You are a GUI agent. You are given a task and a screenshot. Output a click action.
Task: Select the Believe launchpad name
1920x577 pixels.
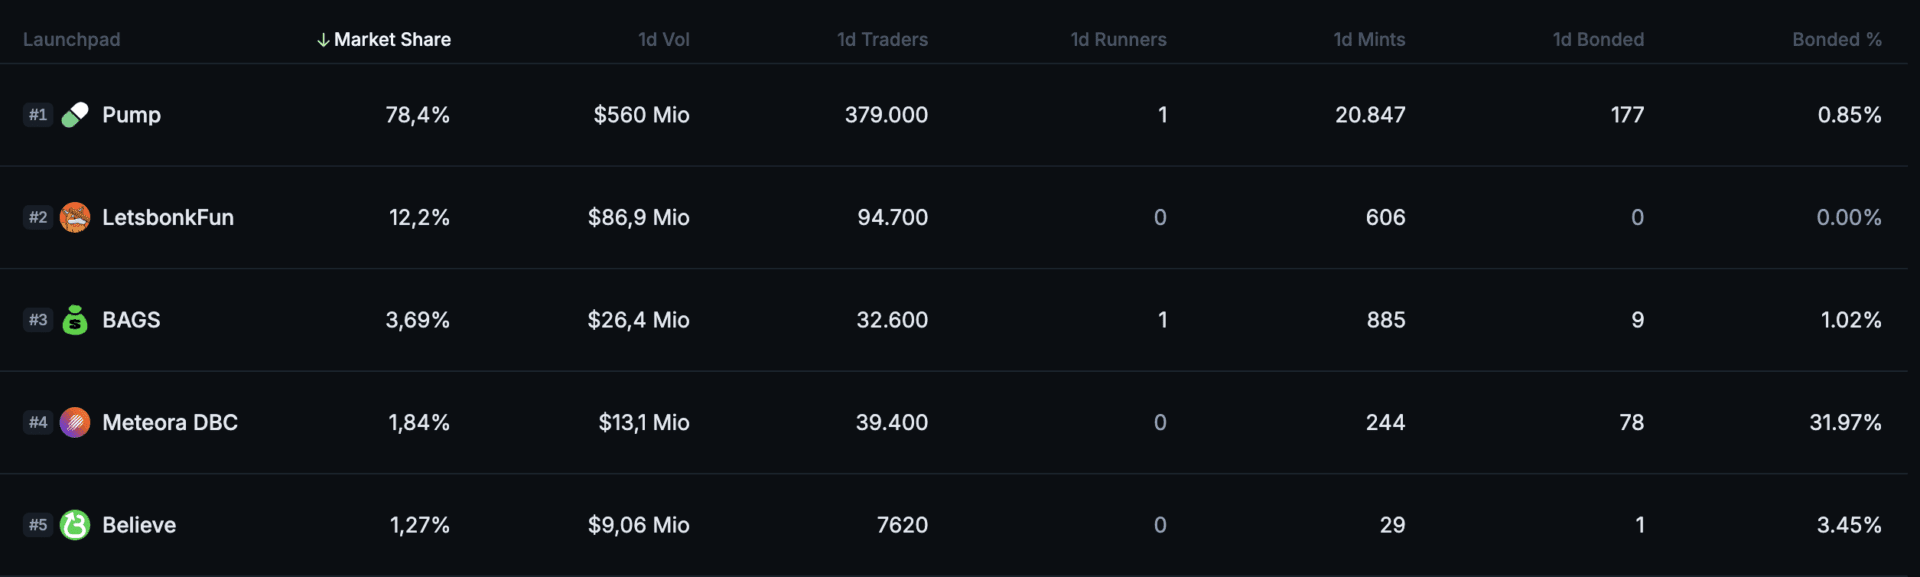(x=139, y=525)
